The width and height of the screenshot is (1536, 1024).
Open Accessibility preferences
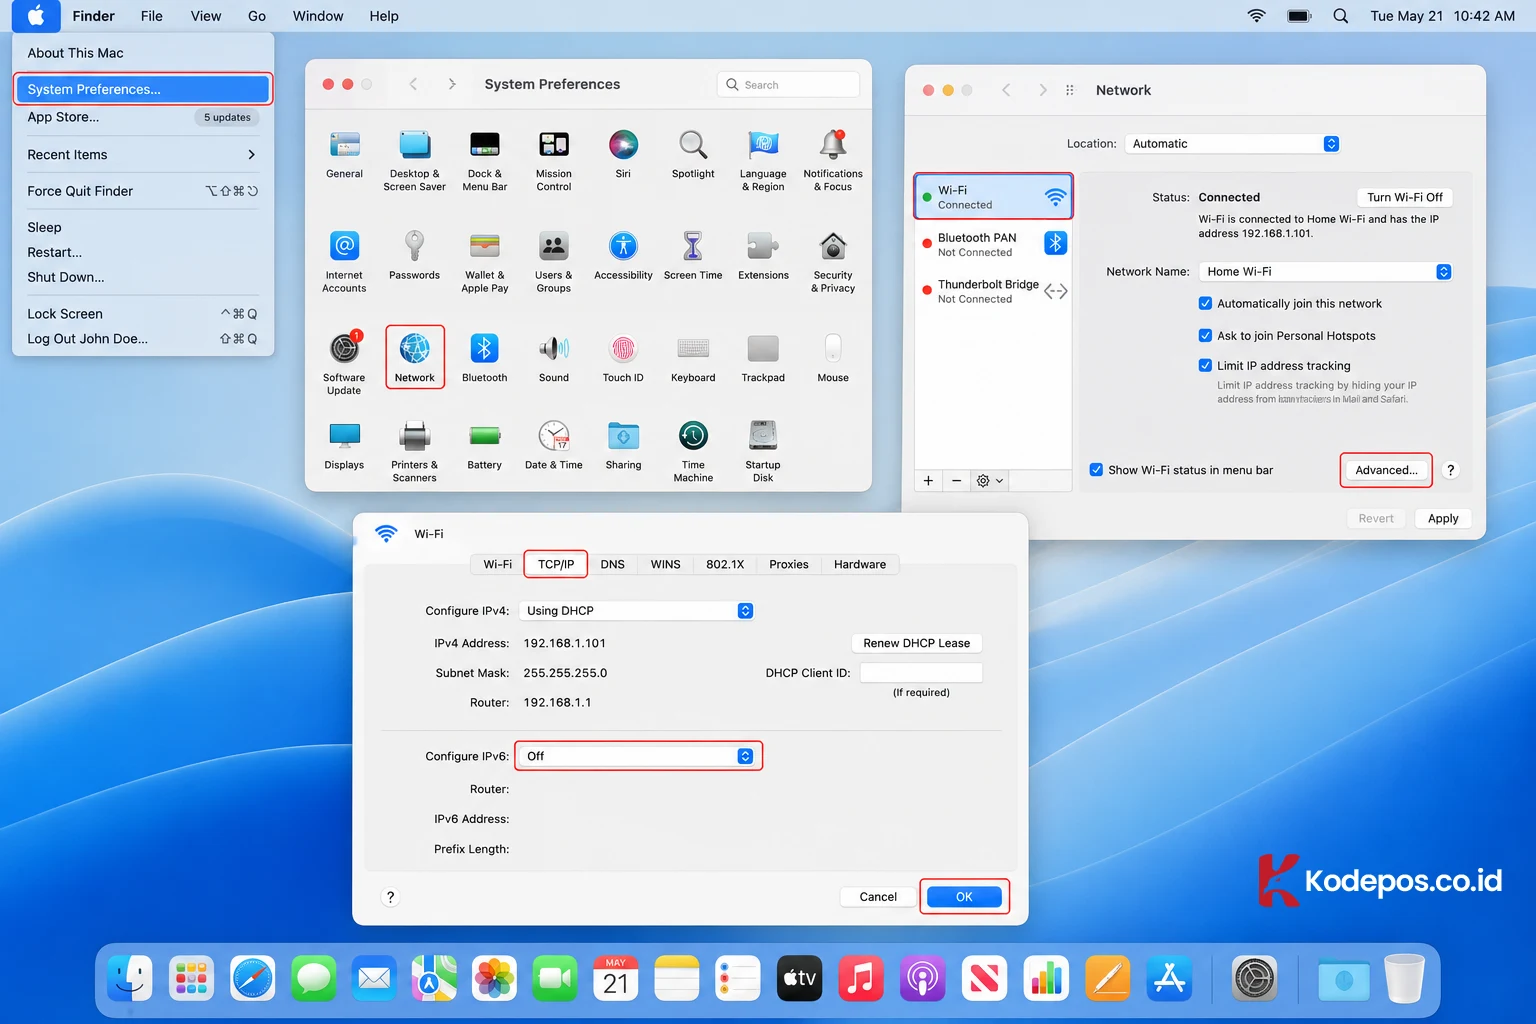[623, 255]
